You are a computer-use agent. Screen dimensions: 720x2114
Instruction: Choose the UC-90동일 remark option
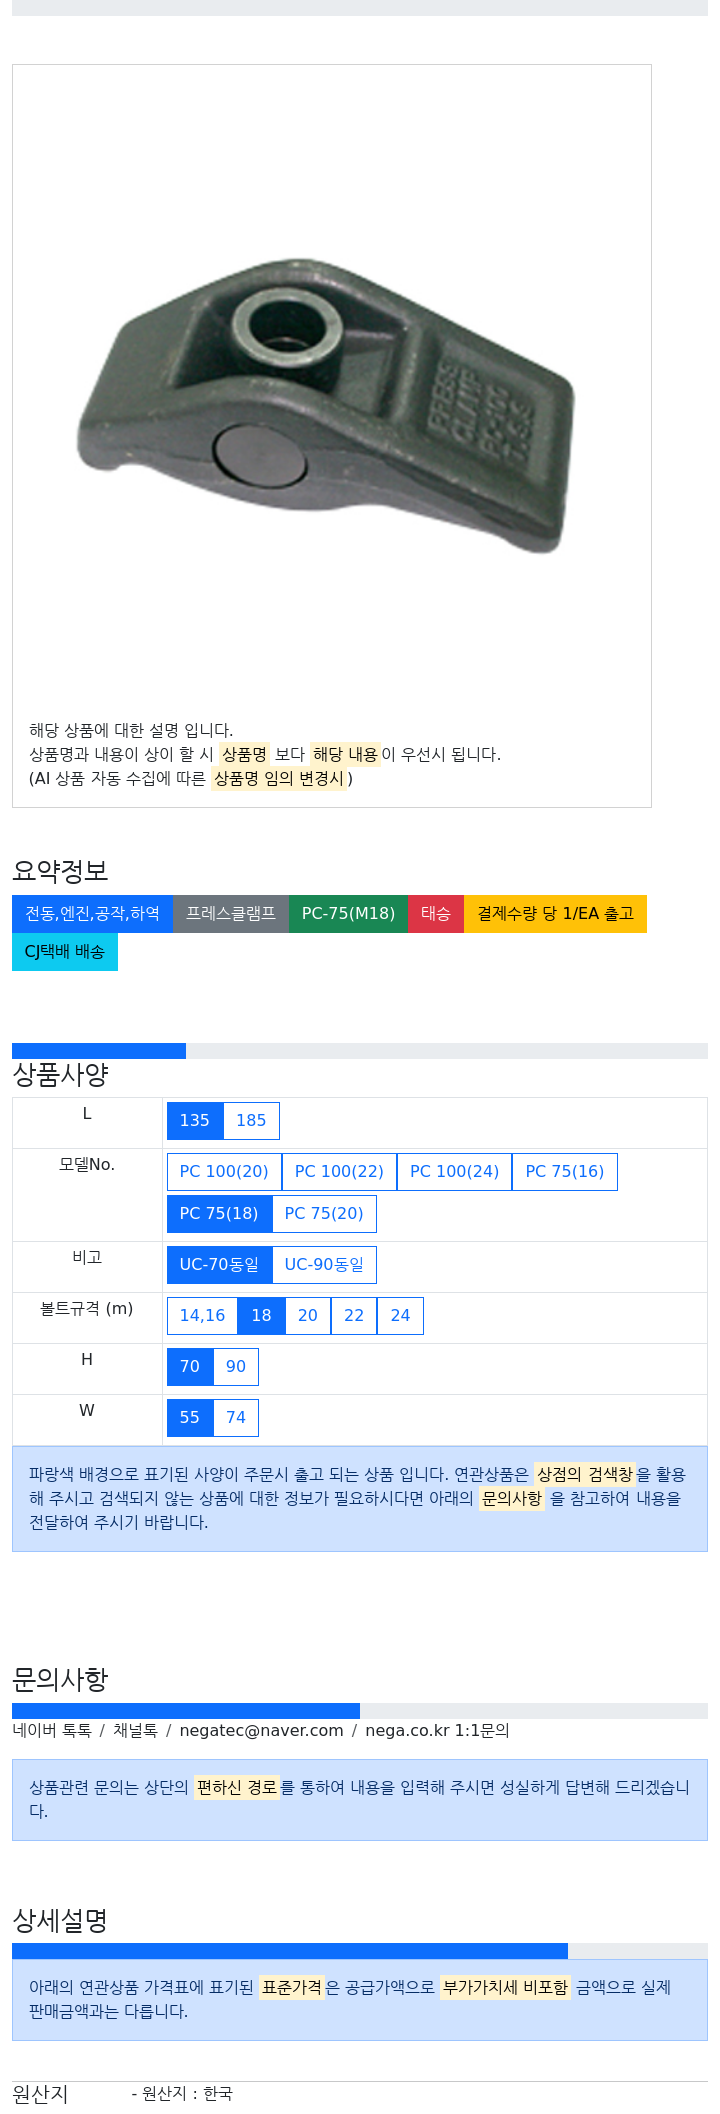[x=324, y=1265]
